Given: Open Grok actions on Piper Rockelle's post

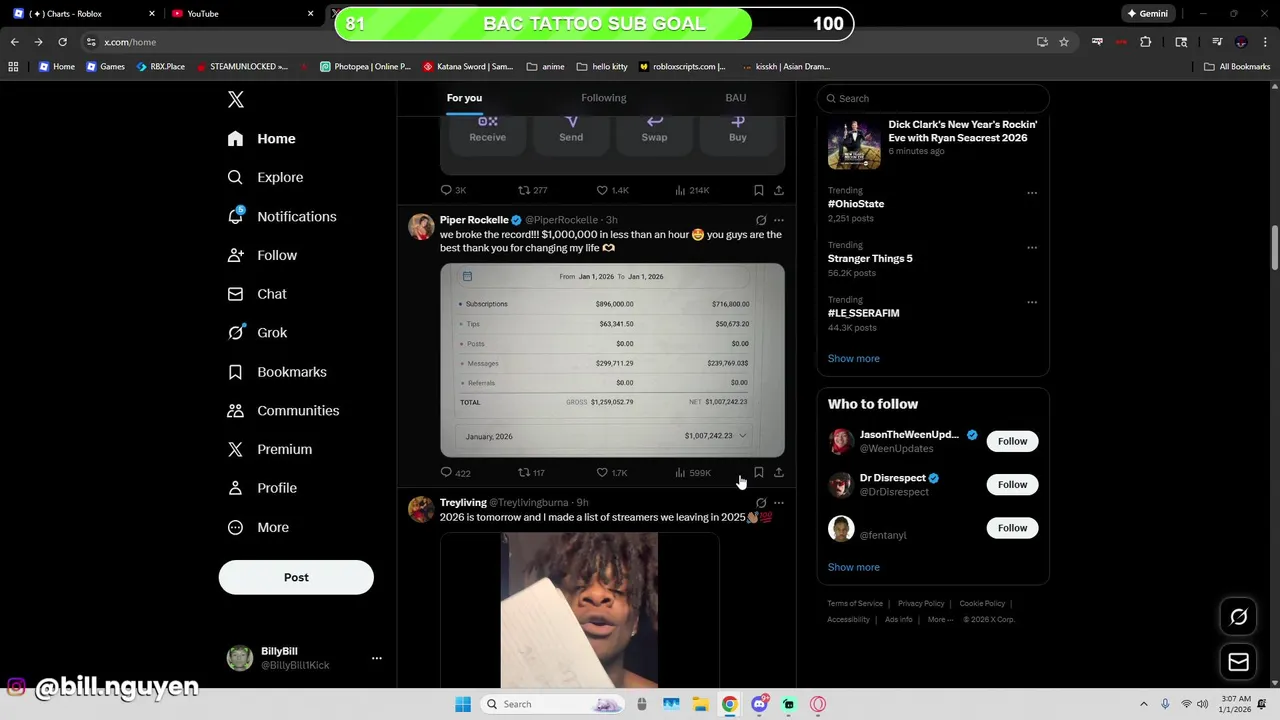Looking at the screenshot, I should click(761, 220).
